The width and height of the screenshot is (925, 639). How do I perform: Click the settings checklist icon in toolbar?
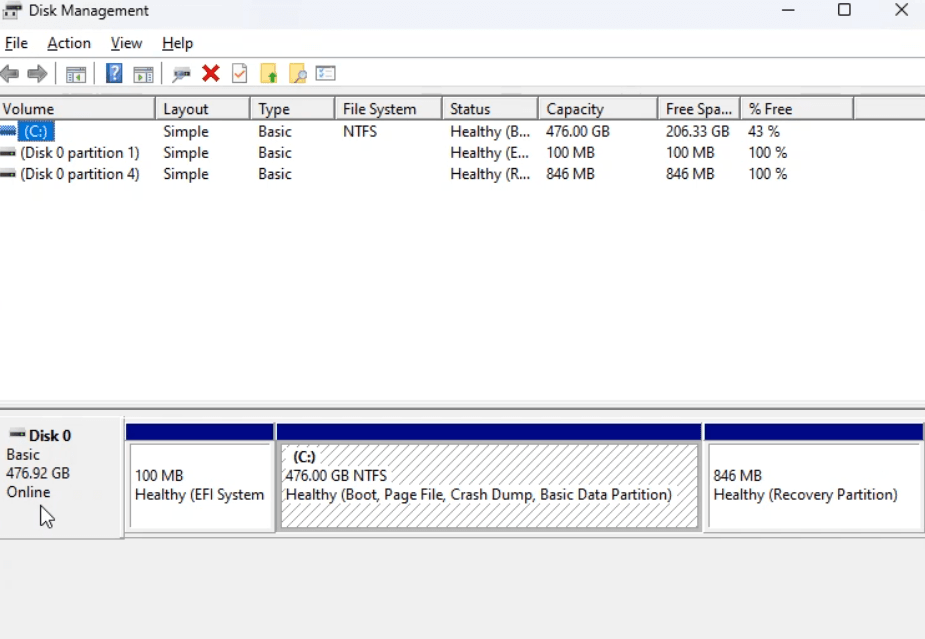pyautogui.click(x=325, y=74)
